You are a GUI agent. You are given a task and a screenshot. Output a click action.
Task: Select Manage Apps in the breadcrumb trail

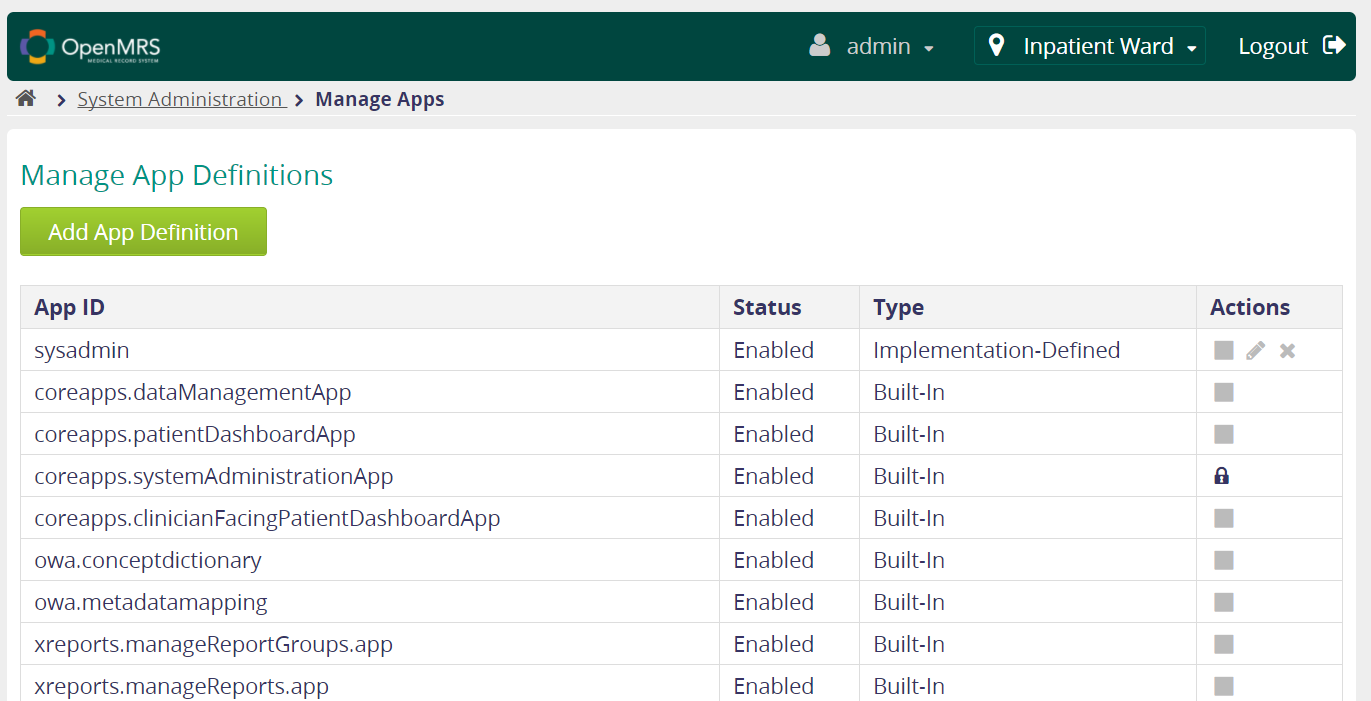379,99
